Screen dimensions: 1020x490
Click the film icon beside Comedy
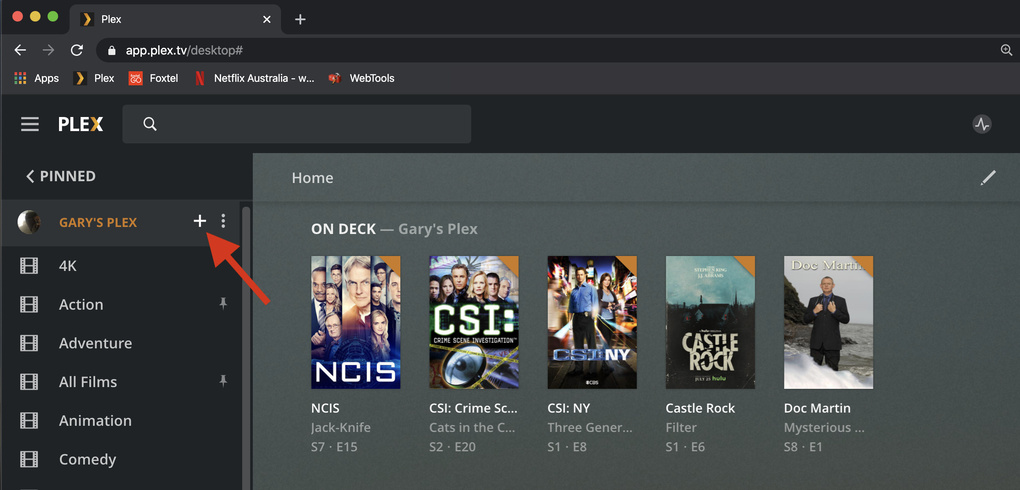tap(29, 459)
